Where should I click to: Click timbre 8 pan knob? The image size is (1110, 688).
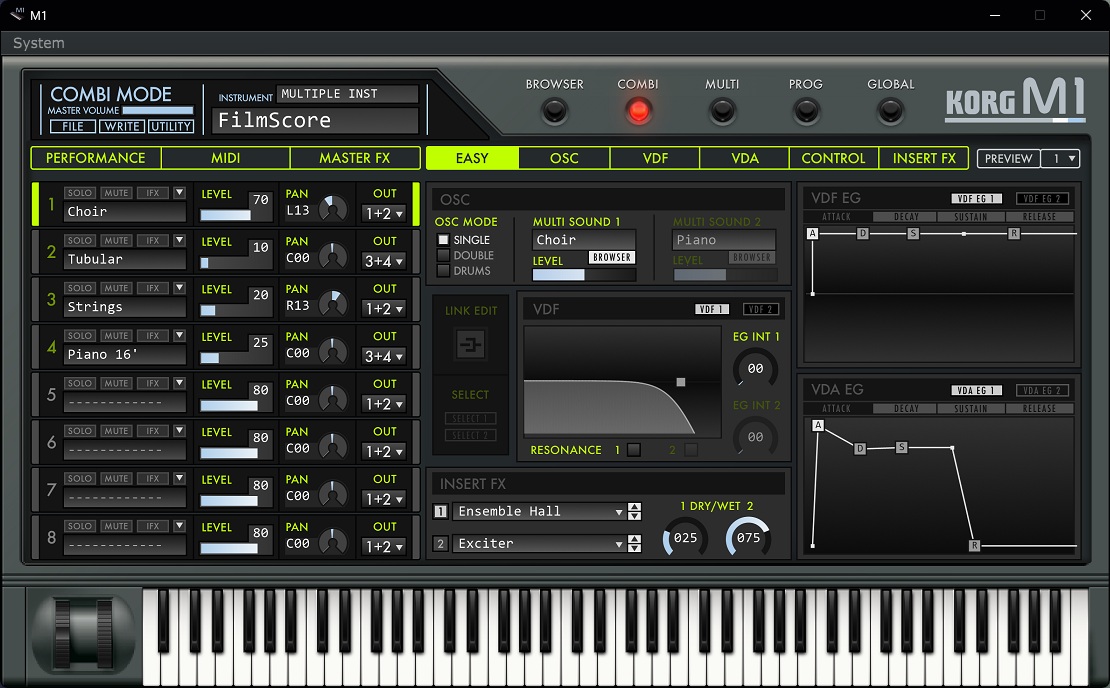[x=333, y=541]
